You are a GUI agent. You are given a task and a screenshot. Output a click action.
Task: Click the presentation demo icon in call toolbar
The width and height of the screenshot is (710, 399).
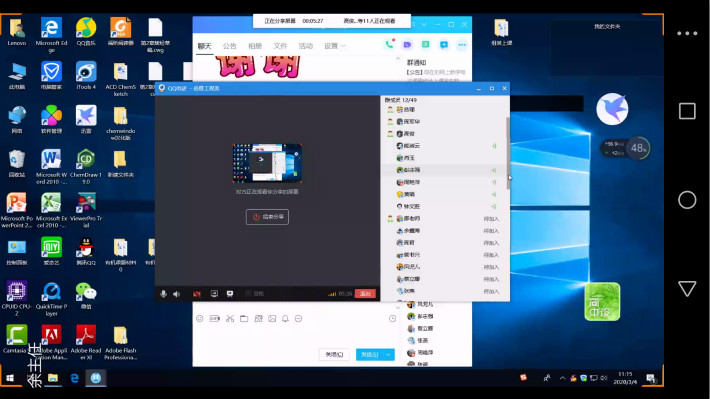coord(230,293)
